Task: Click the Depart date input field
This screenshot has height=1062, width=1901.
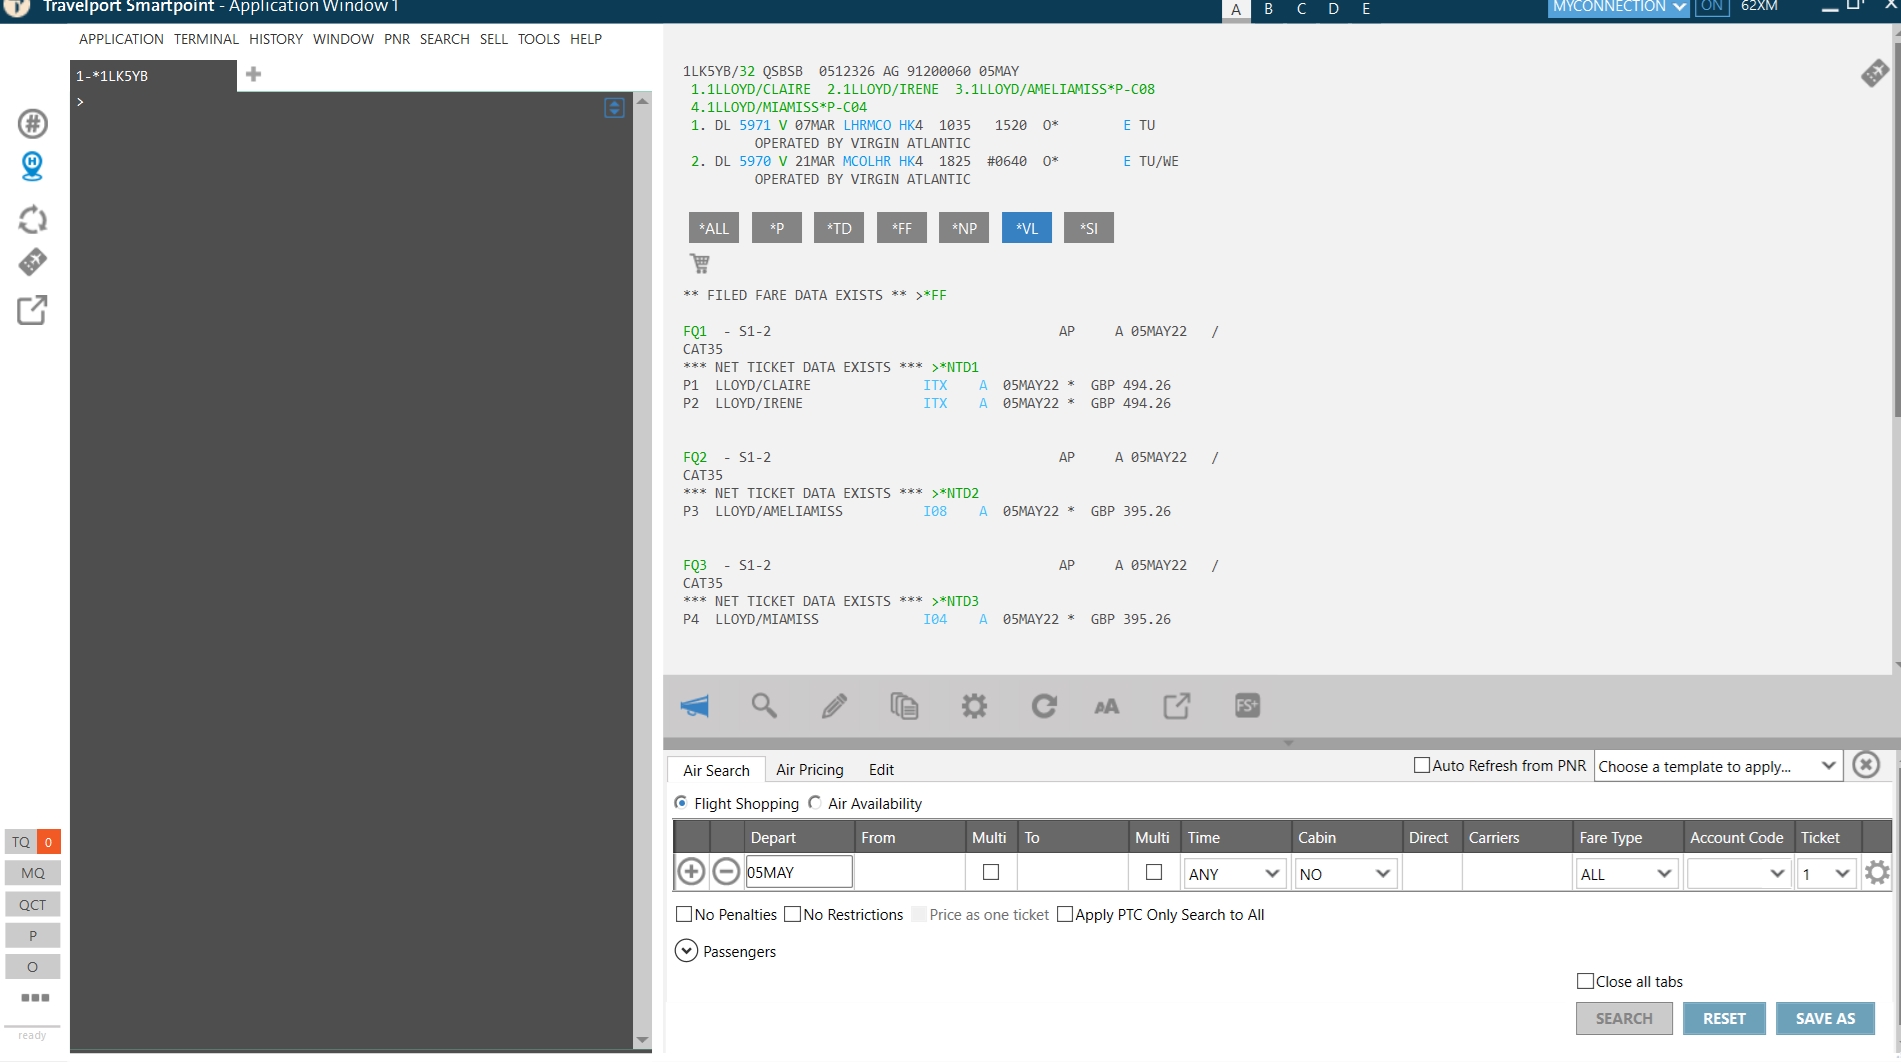Action: [x=799, y=872]
